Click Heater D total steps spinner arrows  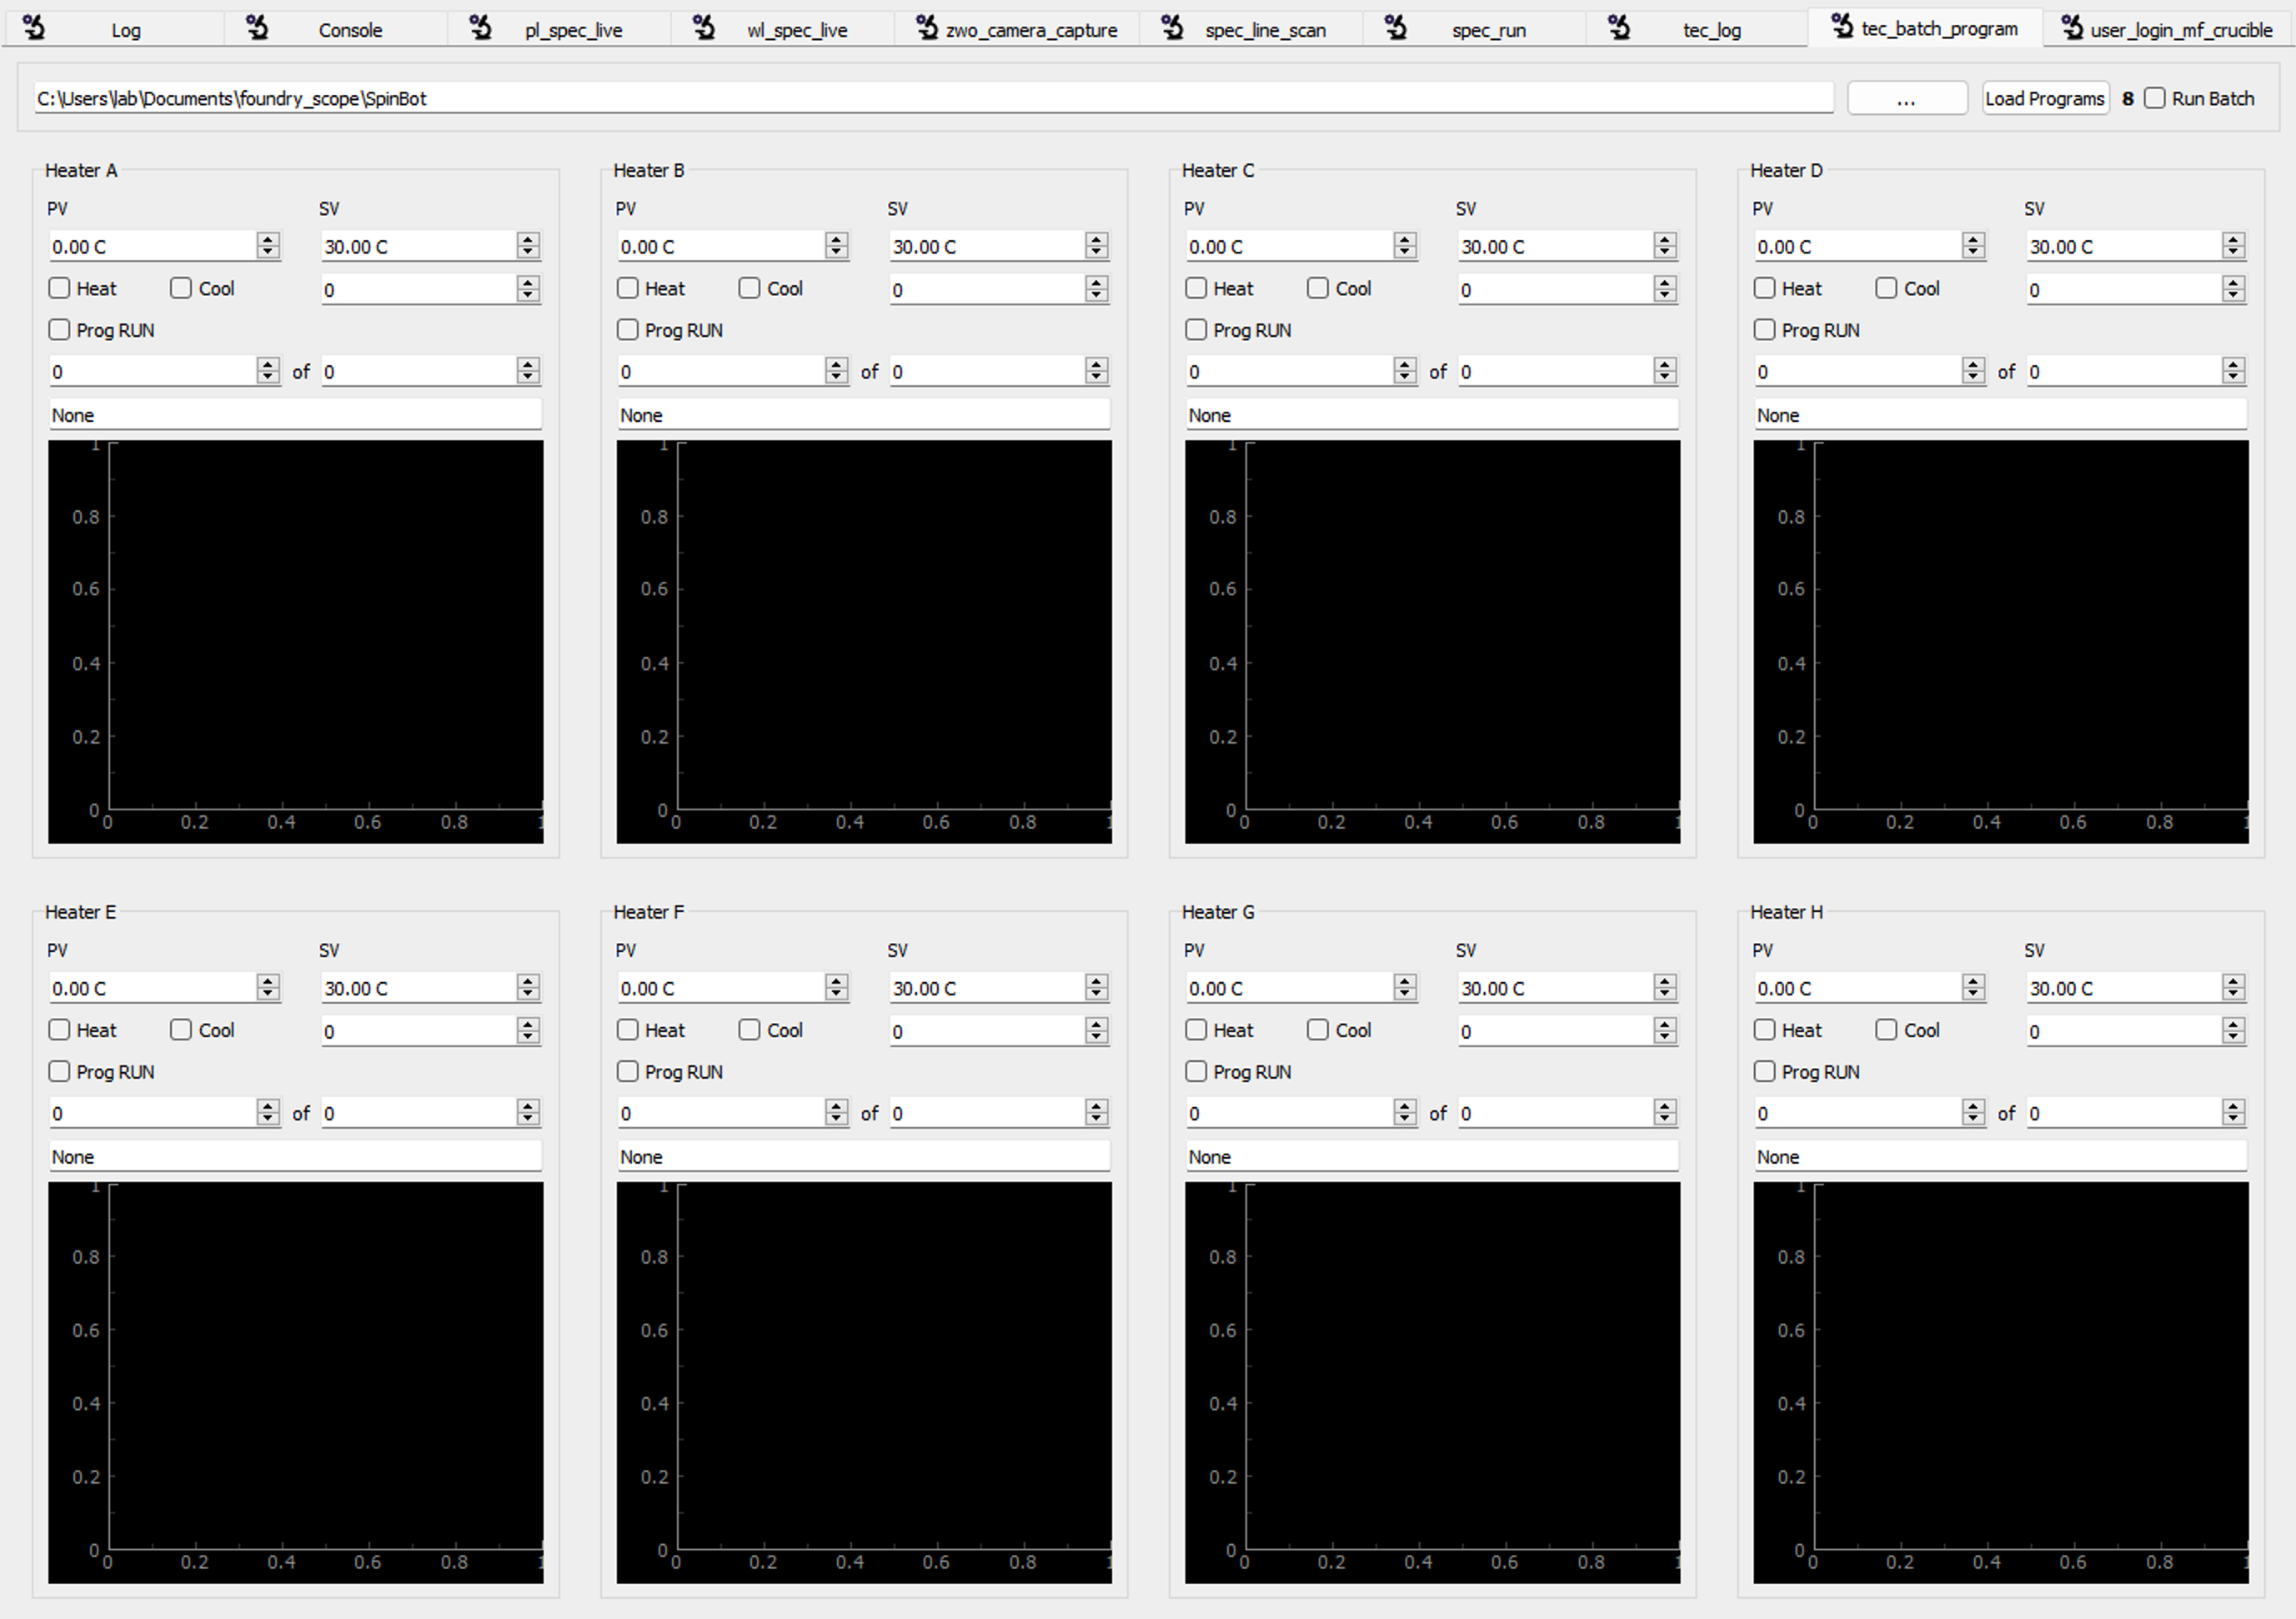[x=2233, y=371]
